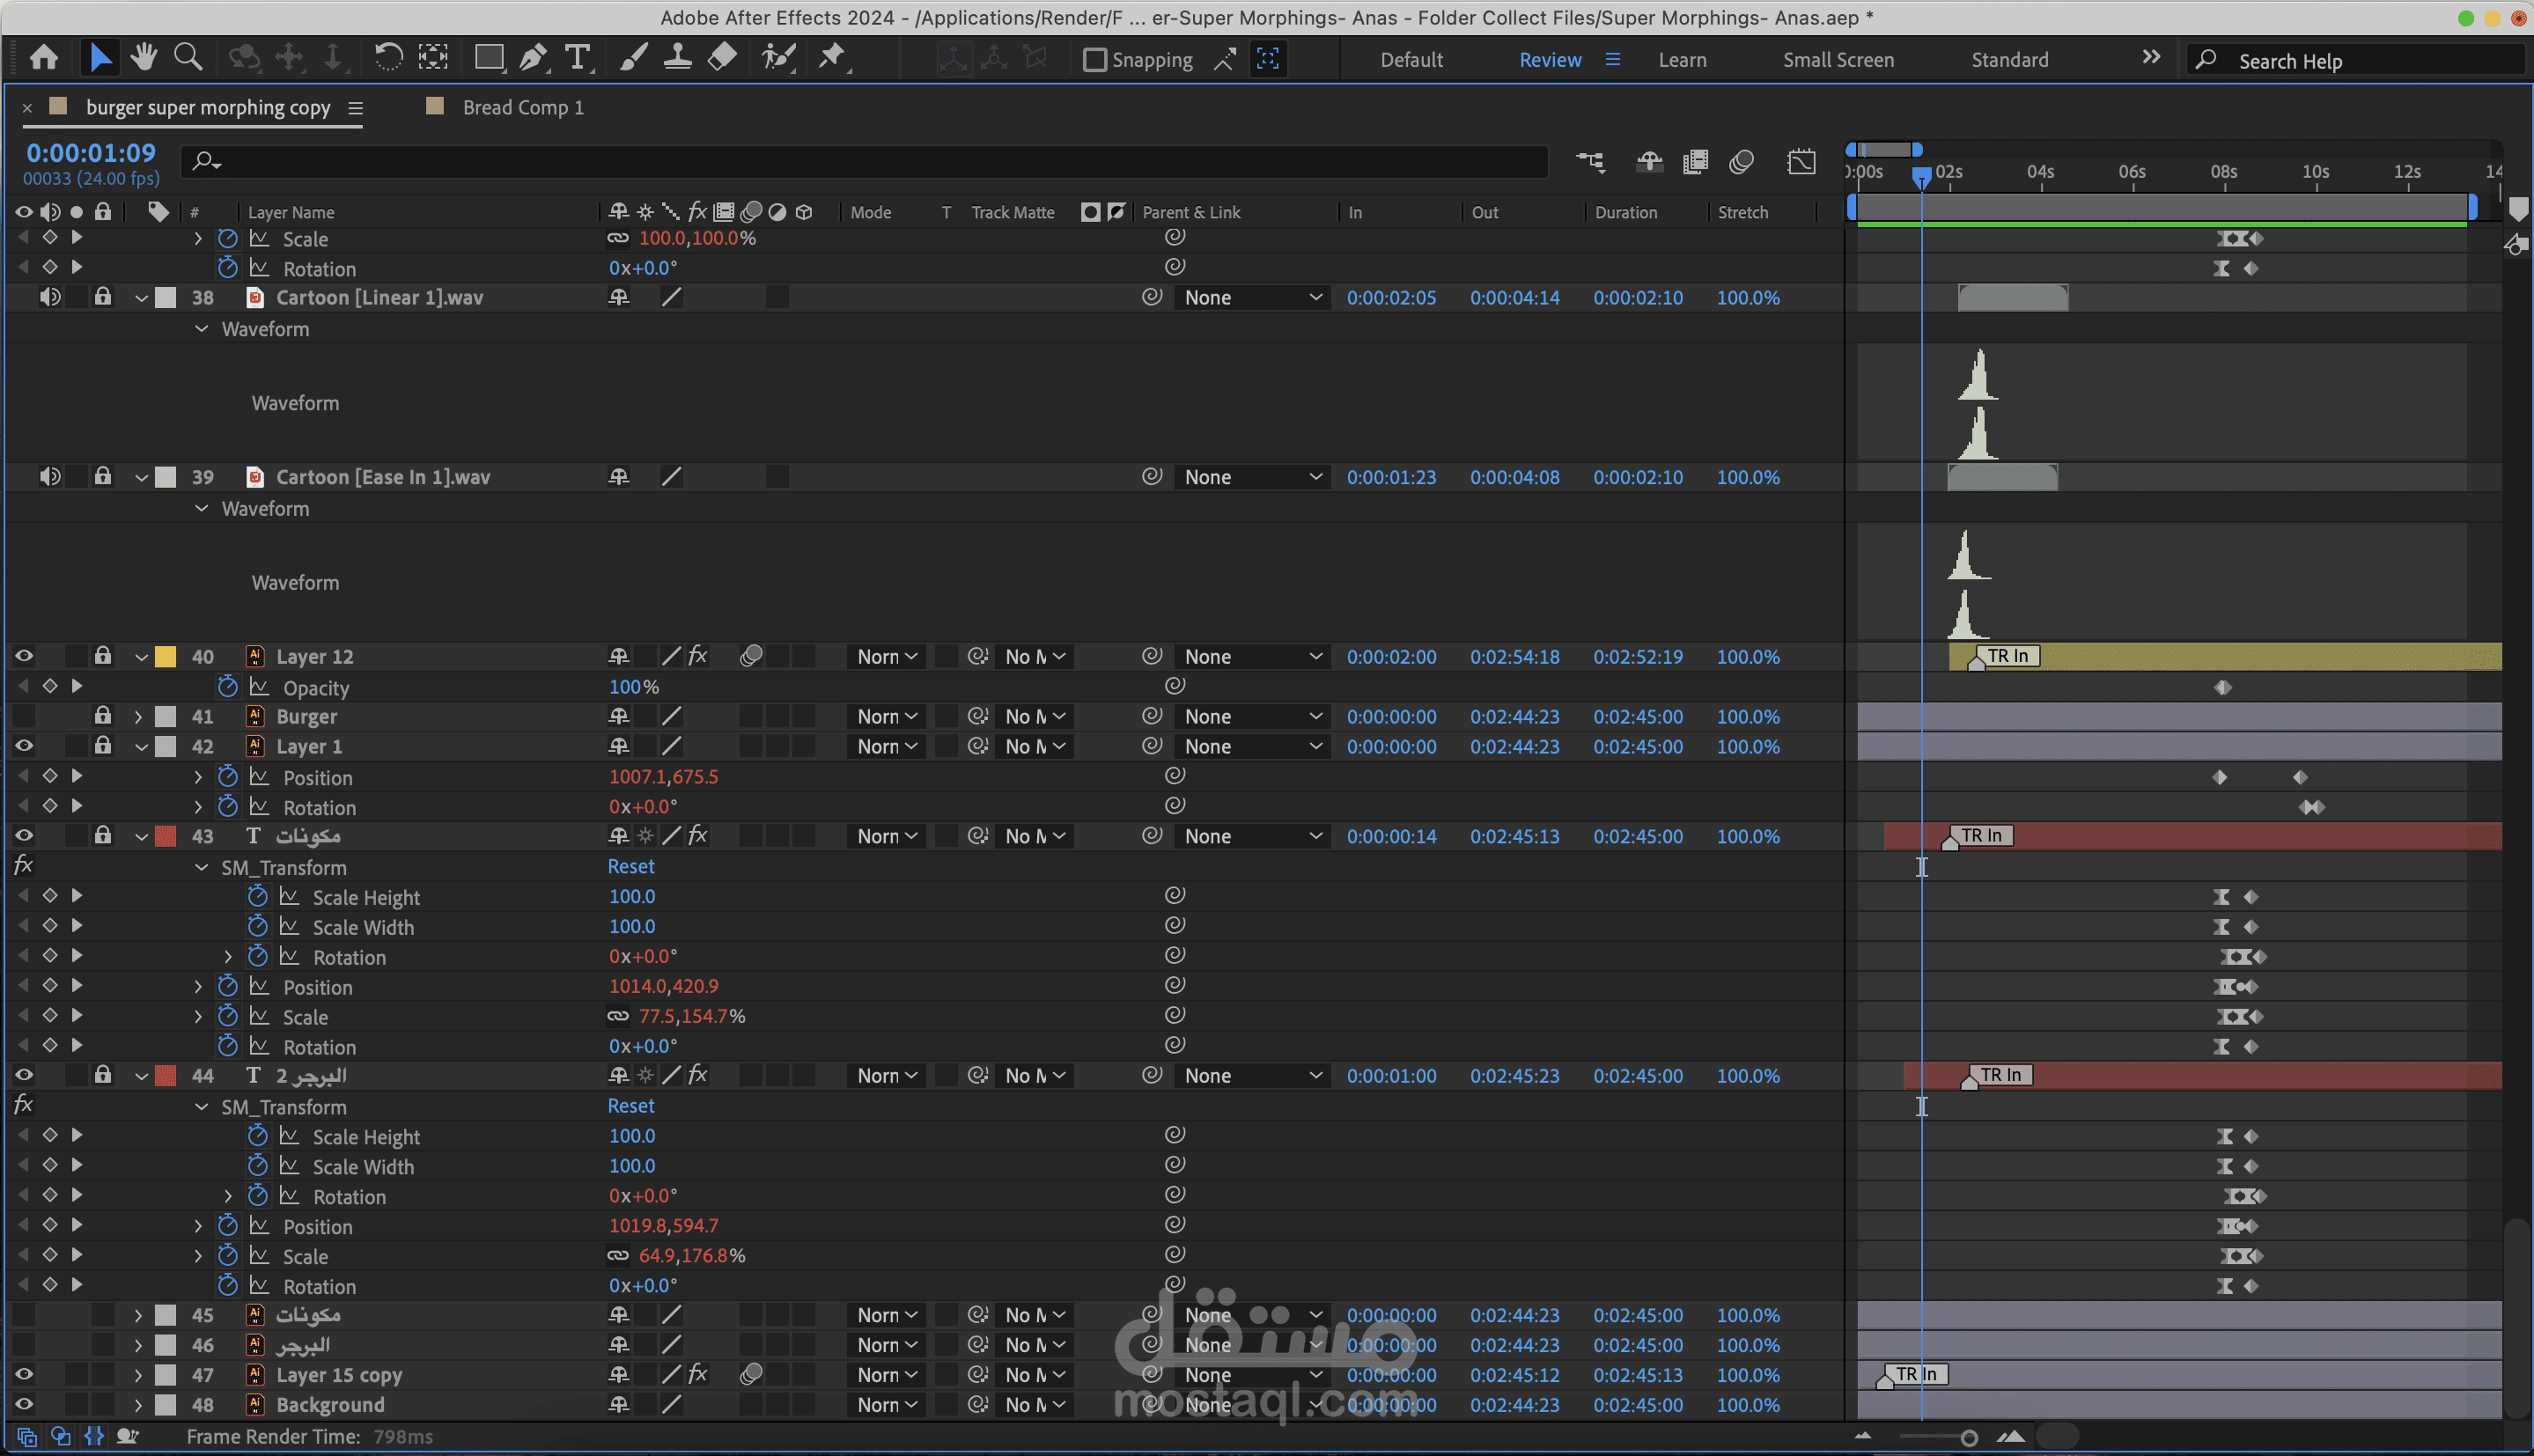Click the Home icon
The width and height of the screenshot is (2534, 1456).
pyautogui.click(x=43, y=57)
